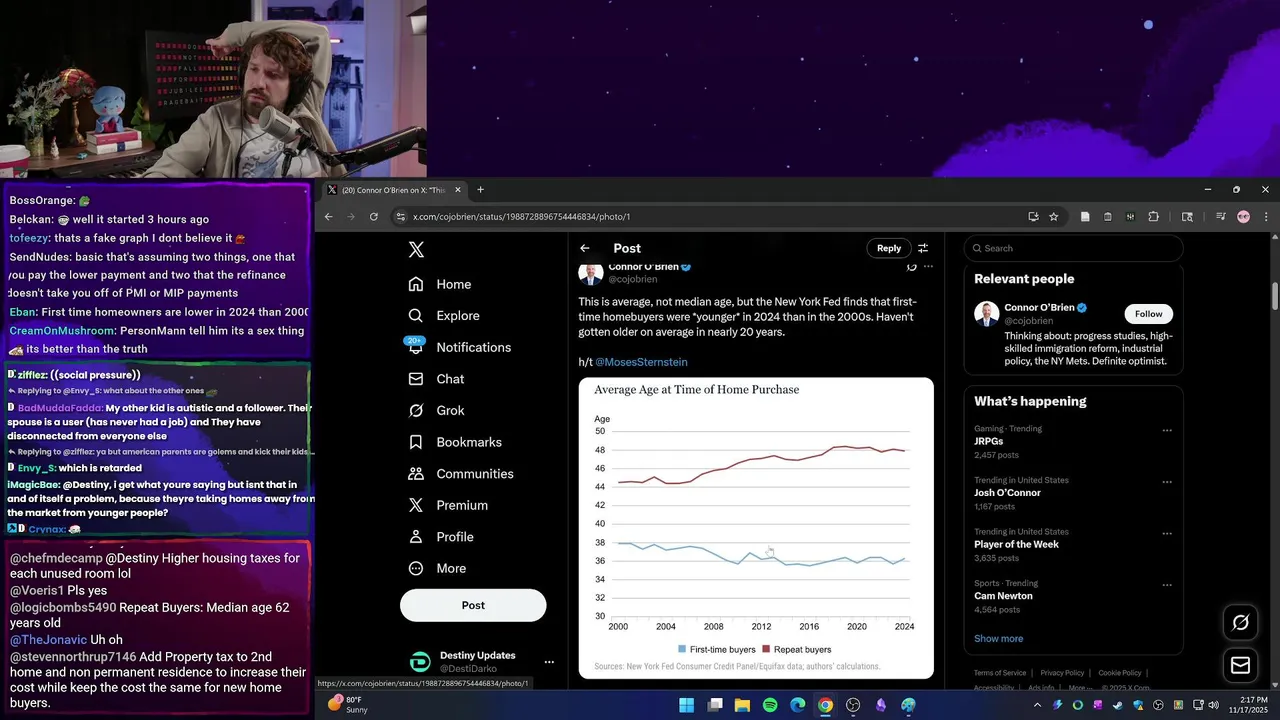Click the site info icon in address bar

(400, 216)
